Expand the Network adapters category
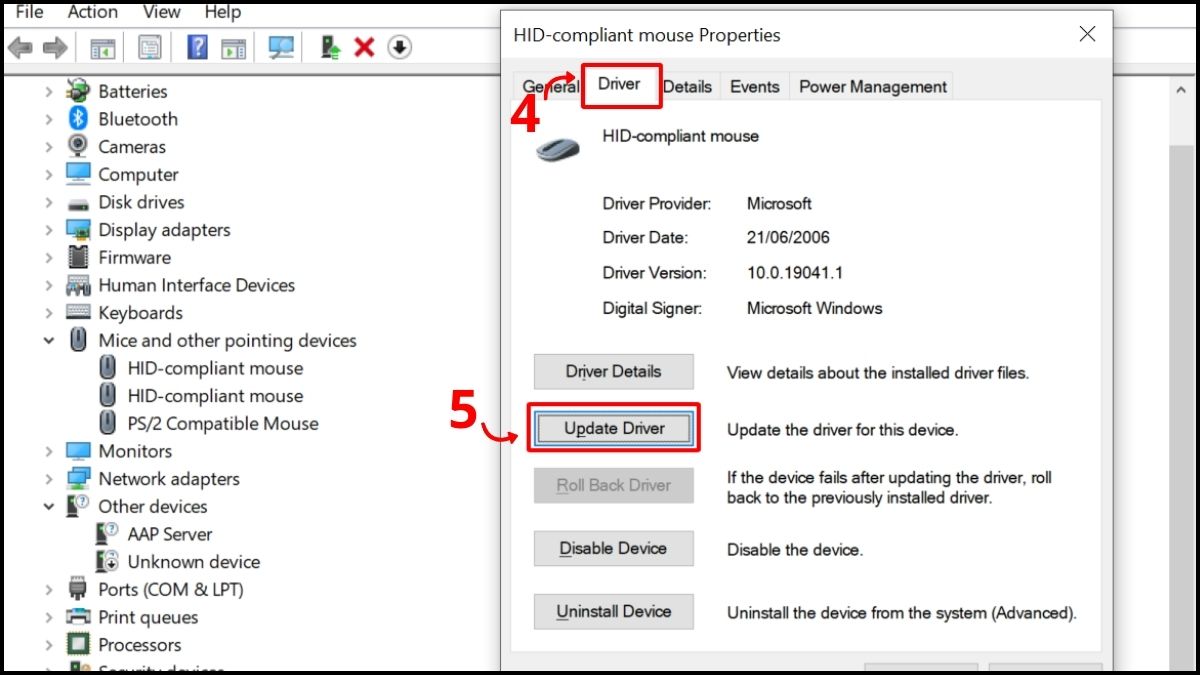This screenshot has height=675, width=1200. click(49, 479)
